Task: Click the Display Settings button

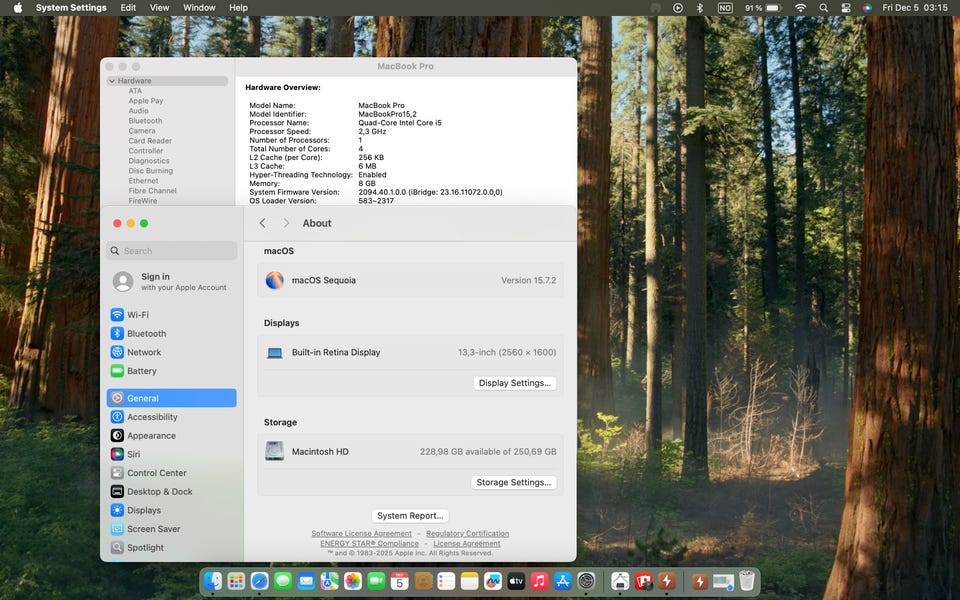Action: 514,383
